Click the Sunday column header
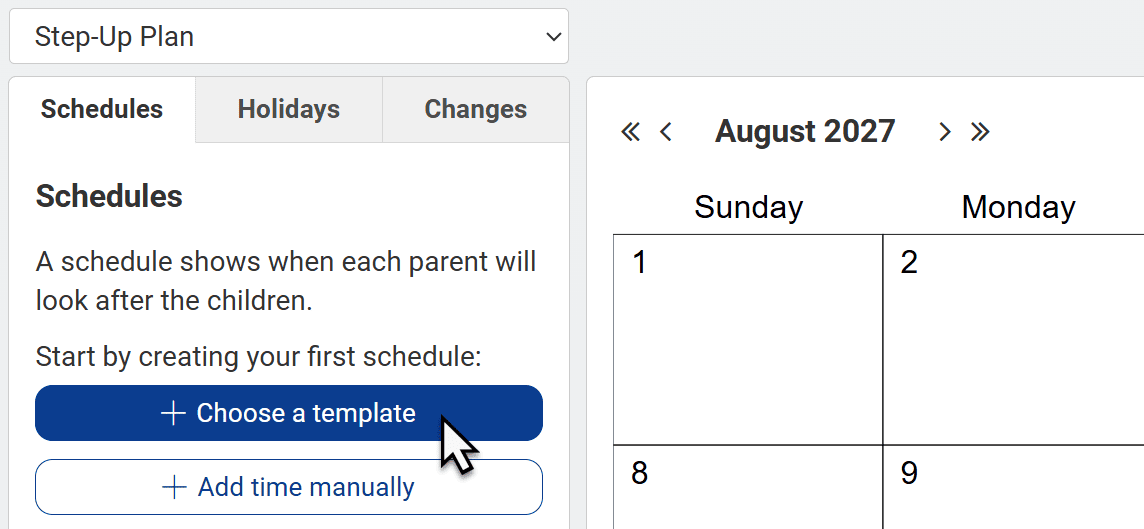Viewport: 1144px width, 529px height. coord(749,207)
